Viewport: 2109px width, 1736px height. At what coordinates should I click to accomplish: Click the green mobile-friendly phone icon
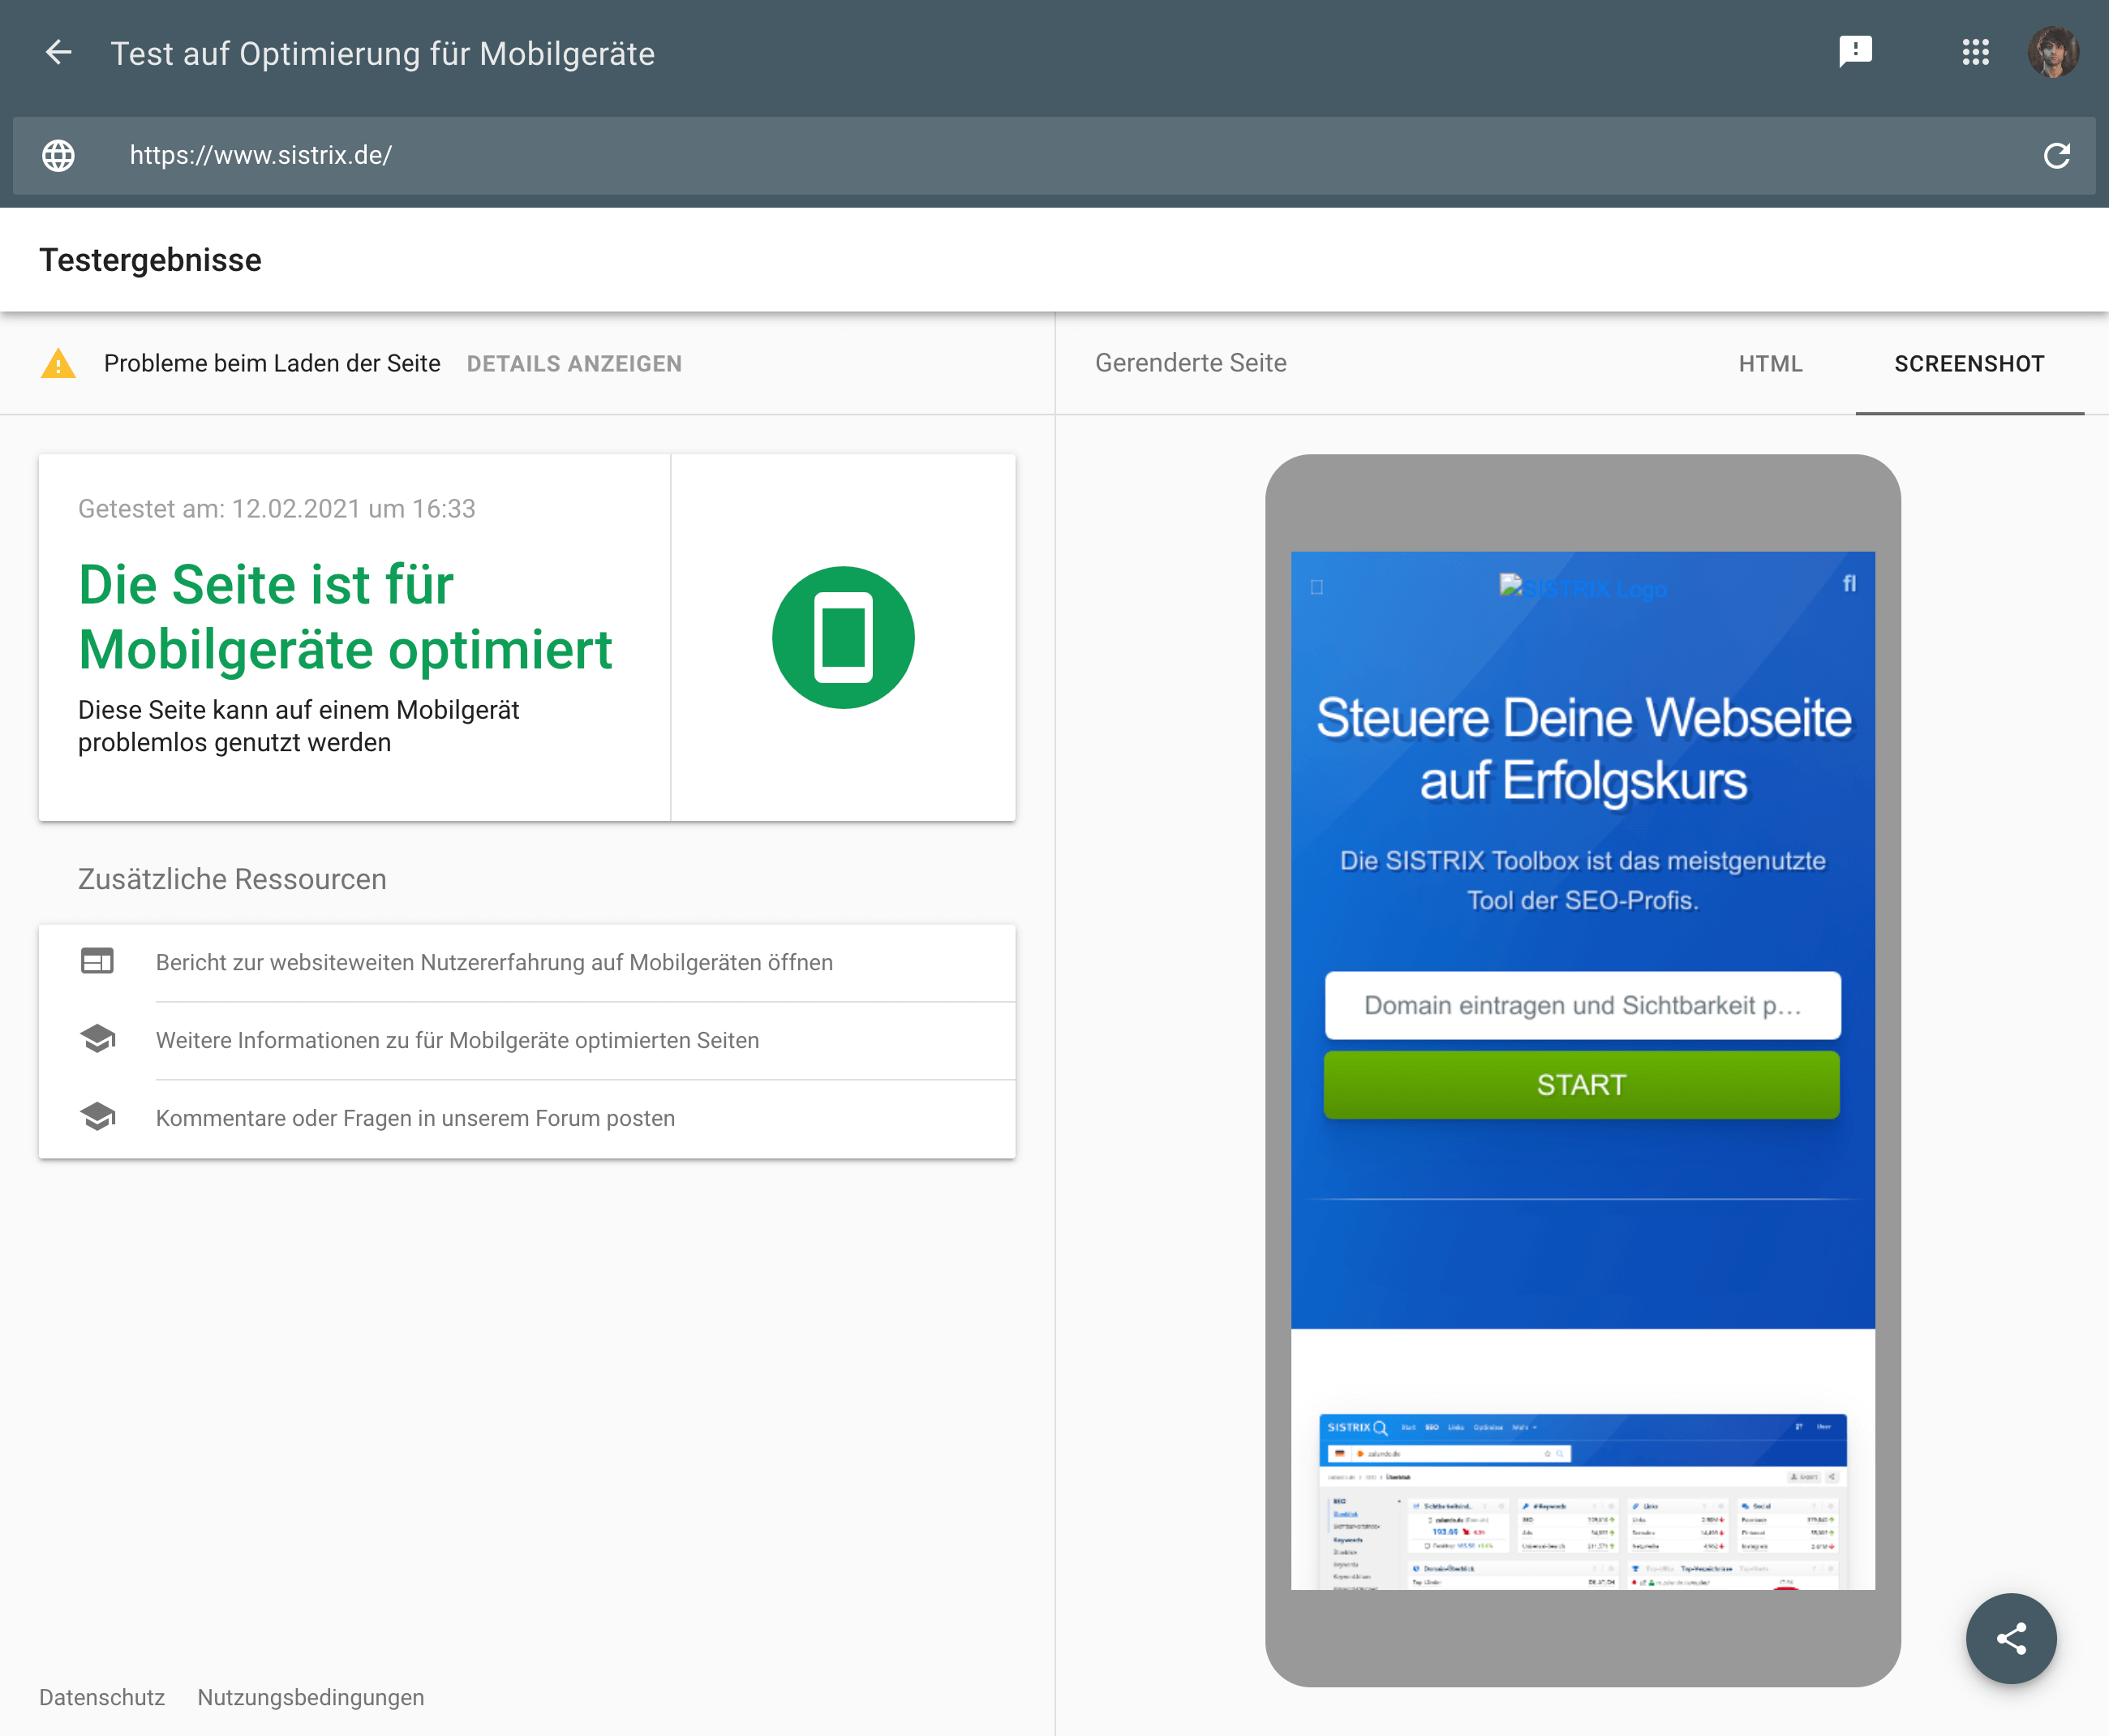[843, 638]
